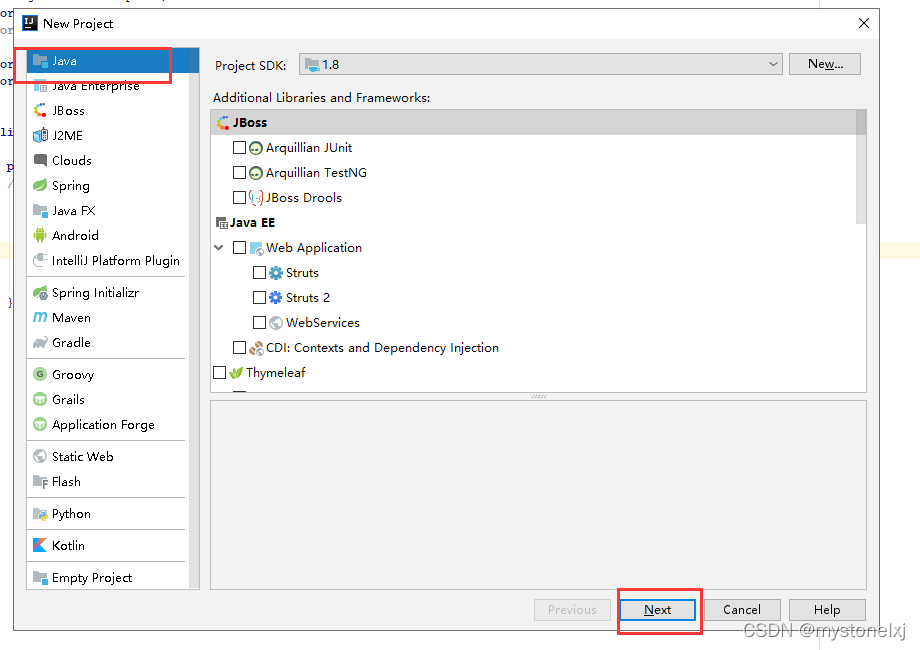Click the WebServices globe icon

tap(275, 323)
